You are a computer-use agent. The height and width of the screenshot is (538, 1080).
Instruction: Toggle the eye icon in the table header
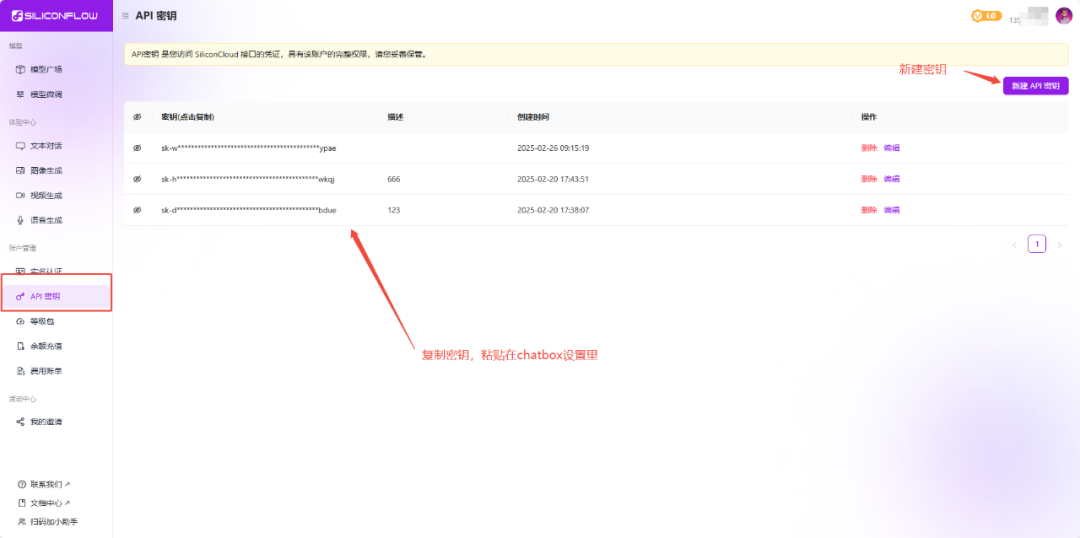click(137, 117)
